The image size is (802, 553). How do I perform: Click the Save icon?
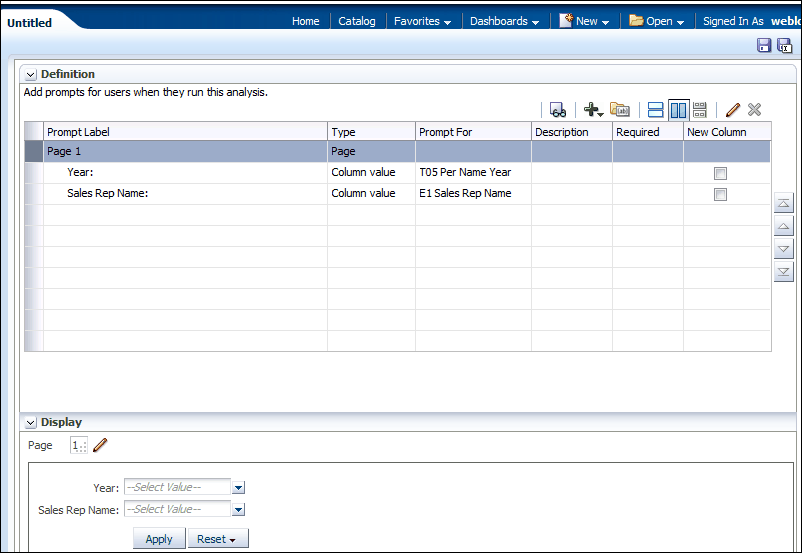point(764,45)
